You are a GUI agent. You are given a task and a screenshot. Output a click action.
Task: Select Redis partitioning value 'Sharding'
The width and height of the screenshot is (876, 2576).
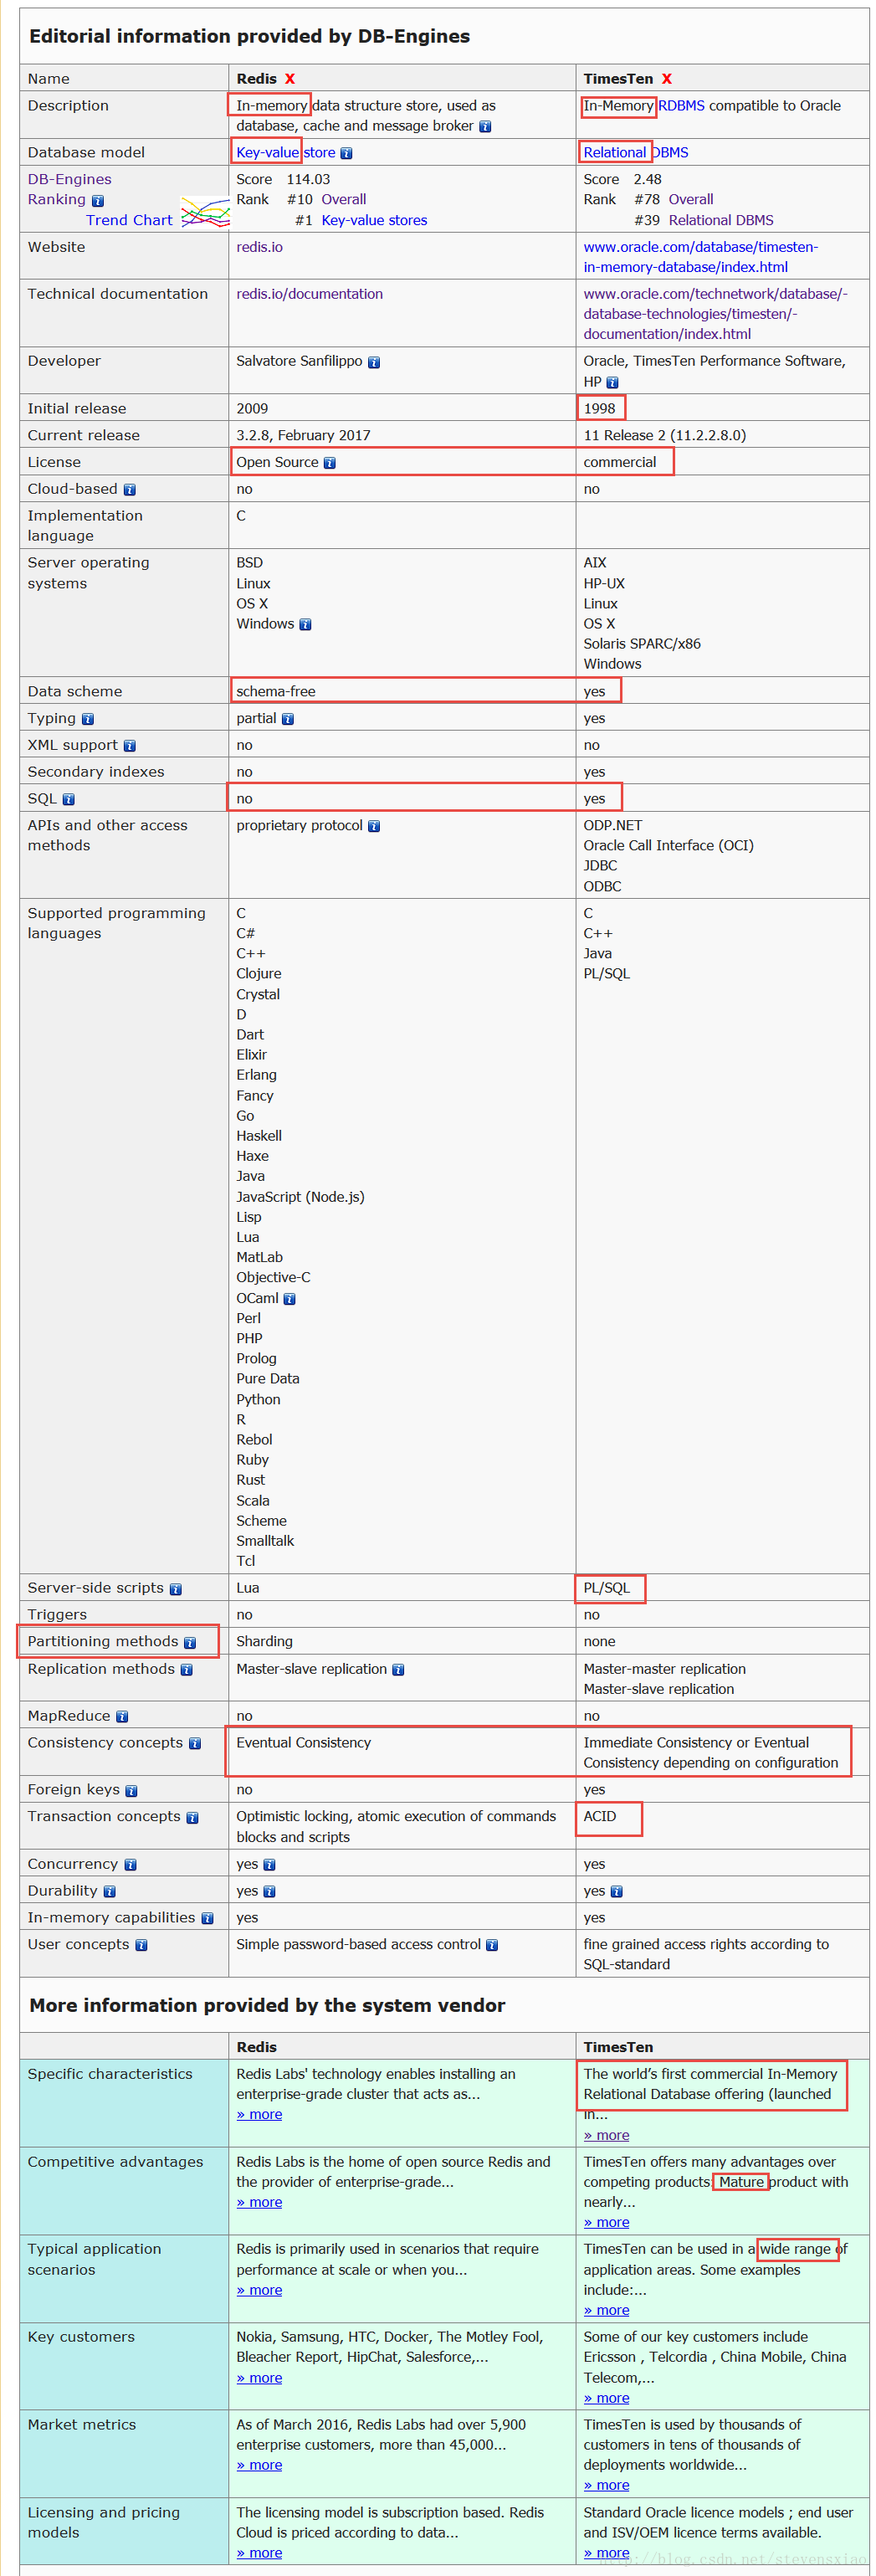(x=265, y=1642)
